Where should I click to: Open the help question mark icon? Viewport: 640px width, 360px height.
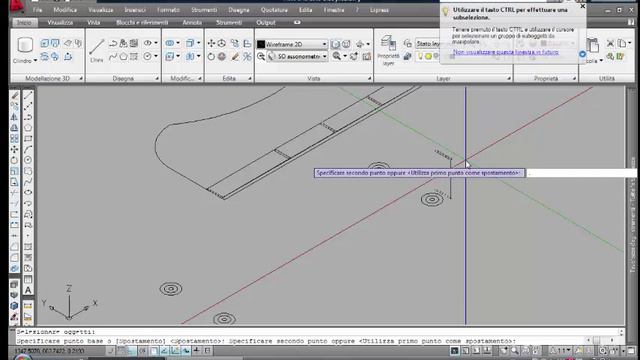(631, 22)
